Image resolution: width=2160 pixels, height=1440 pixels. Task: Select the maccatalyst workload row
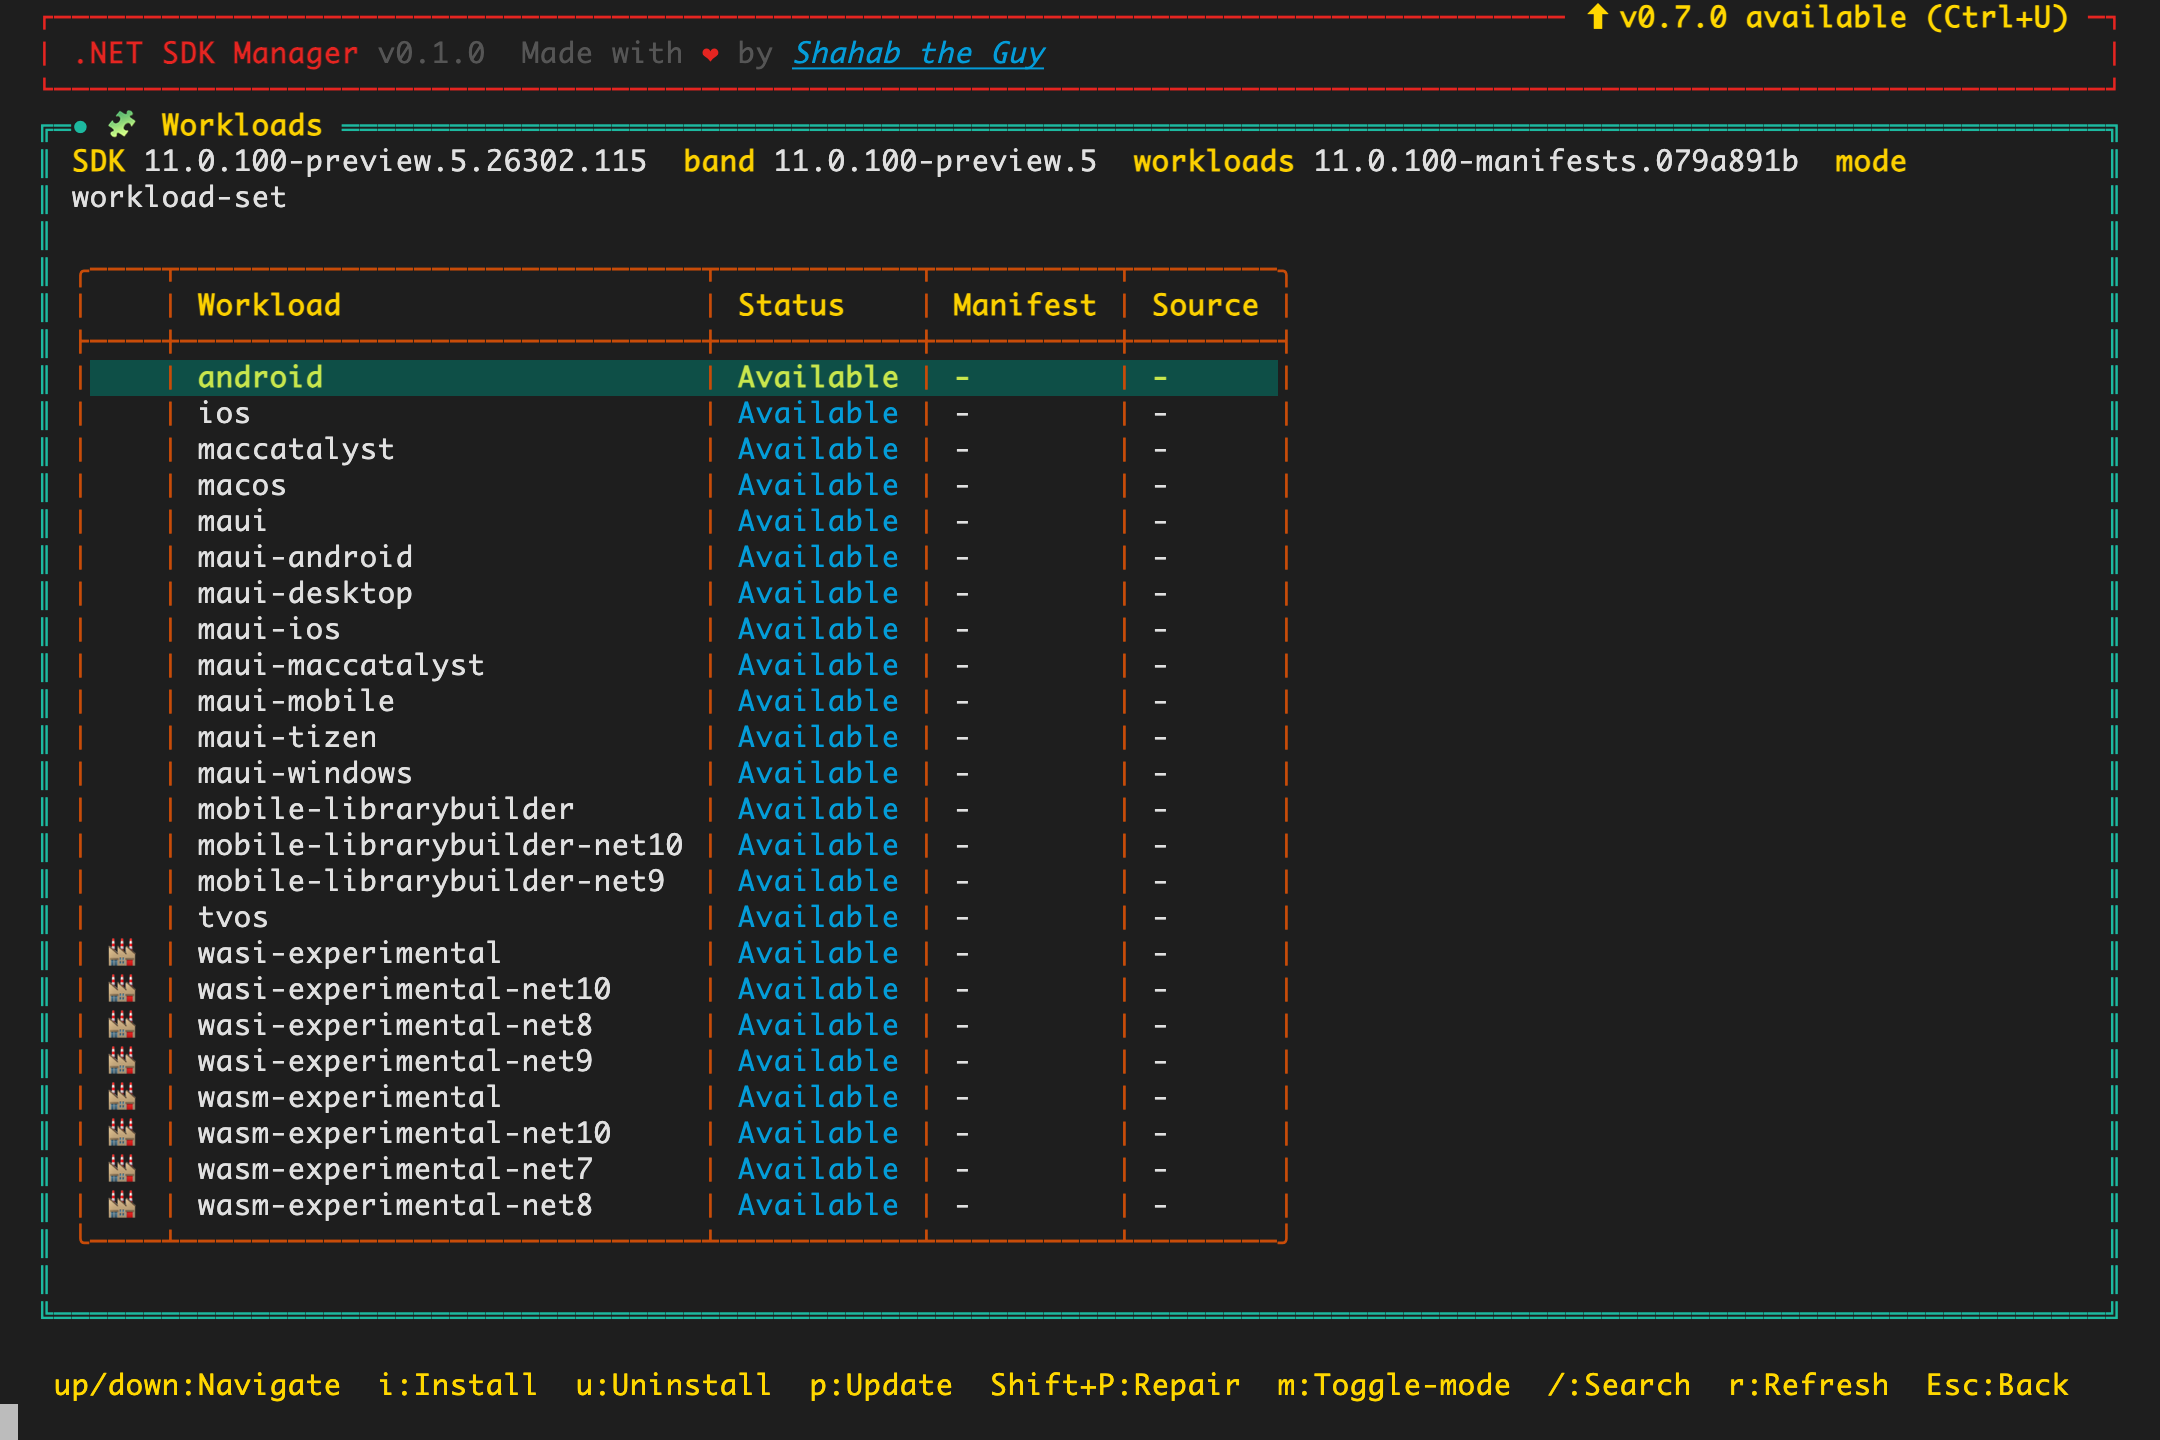[x=684, y=449]
